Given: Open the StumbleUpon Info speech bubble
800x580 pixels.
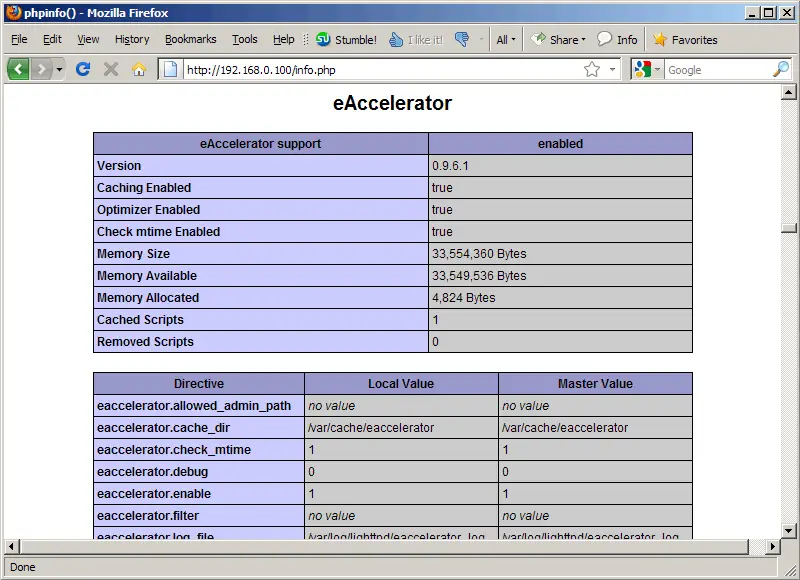Looking at the screenshot, I should click(x=617, y=40).
